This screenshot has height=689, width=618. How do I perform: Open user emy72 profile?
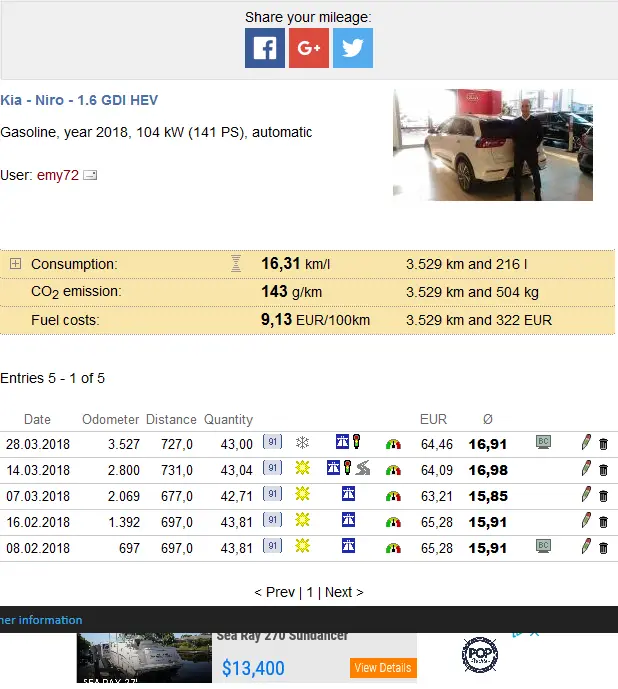(x=58, y=175)
